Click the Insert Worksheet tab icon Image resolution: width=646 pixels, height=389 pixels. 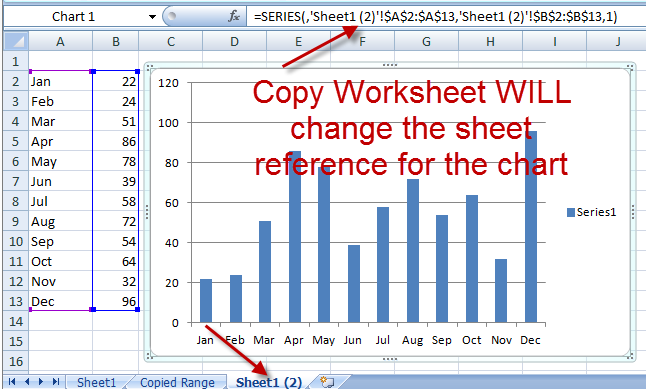coord(328,382)
